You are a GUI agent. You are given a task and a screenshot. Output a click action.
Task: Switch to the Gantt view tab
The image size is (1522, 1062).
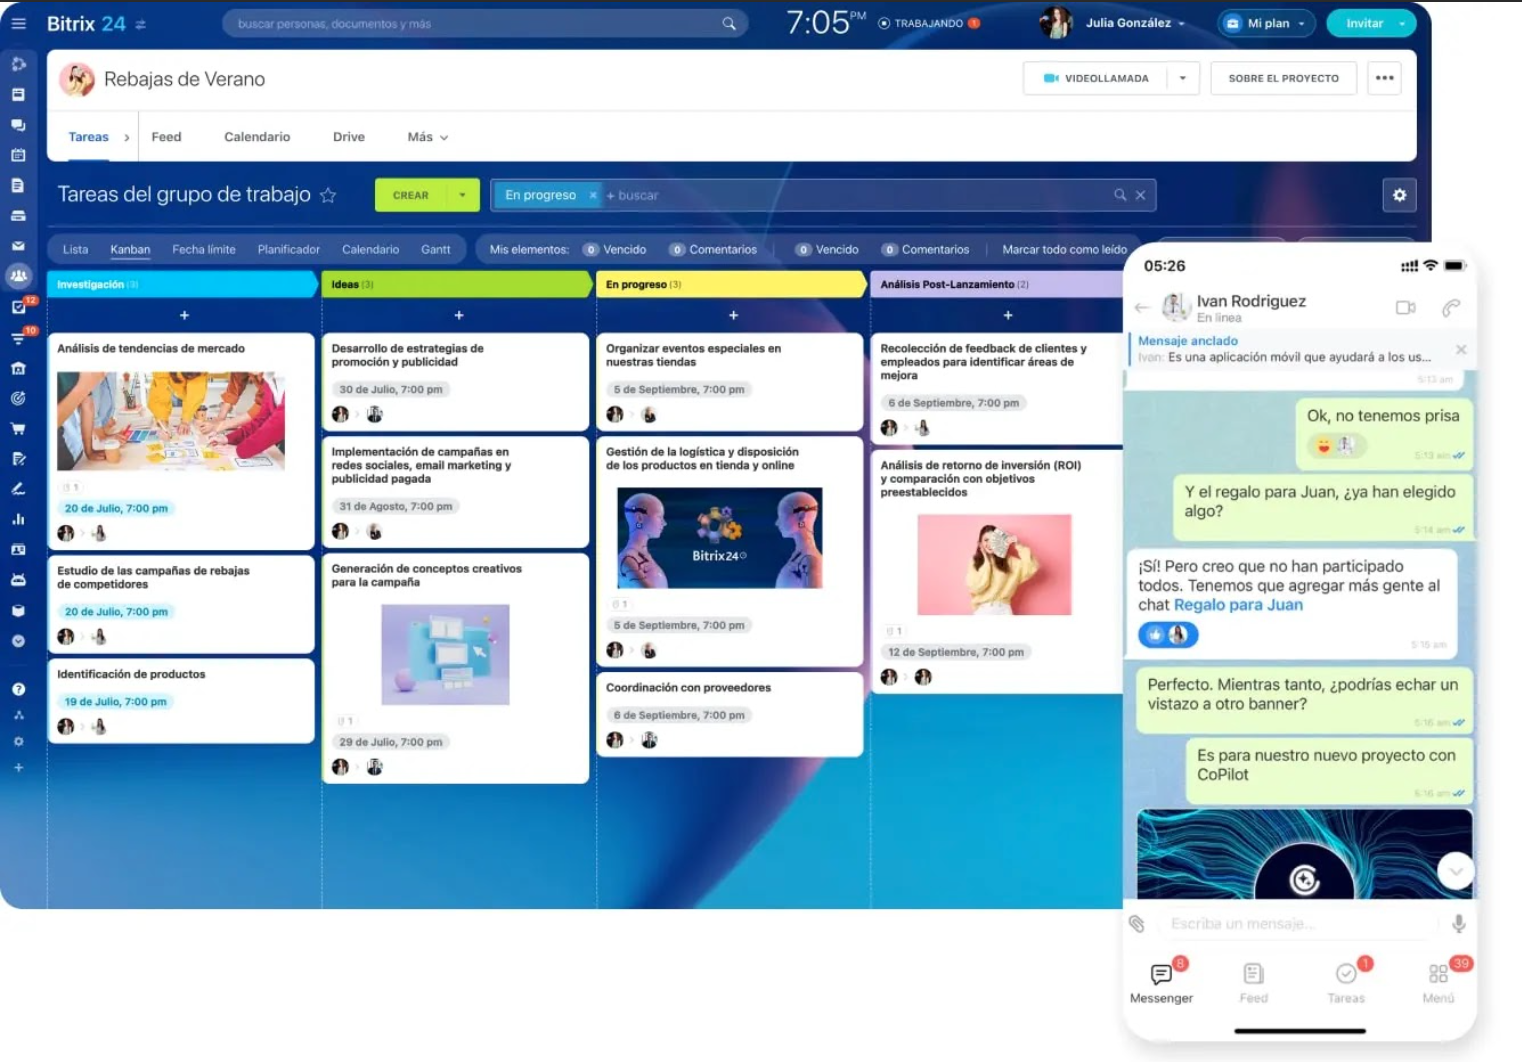point(437,249)
